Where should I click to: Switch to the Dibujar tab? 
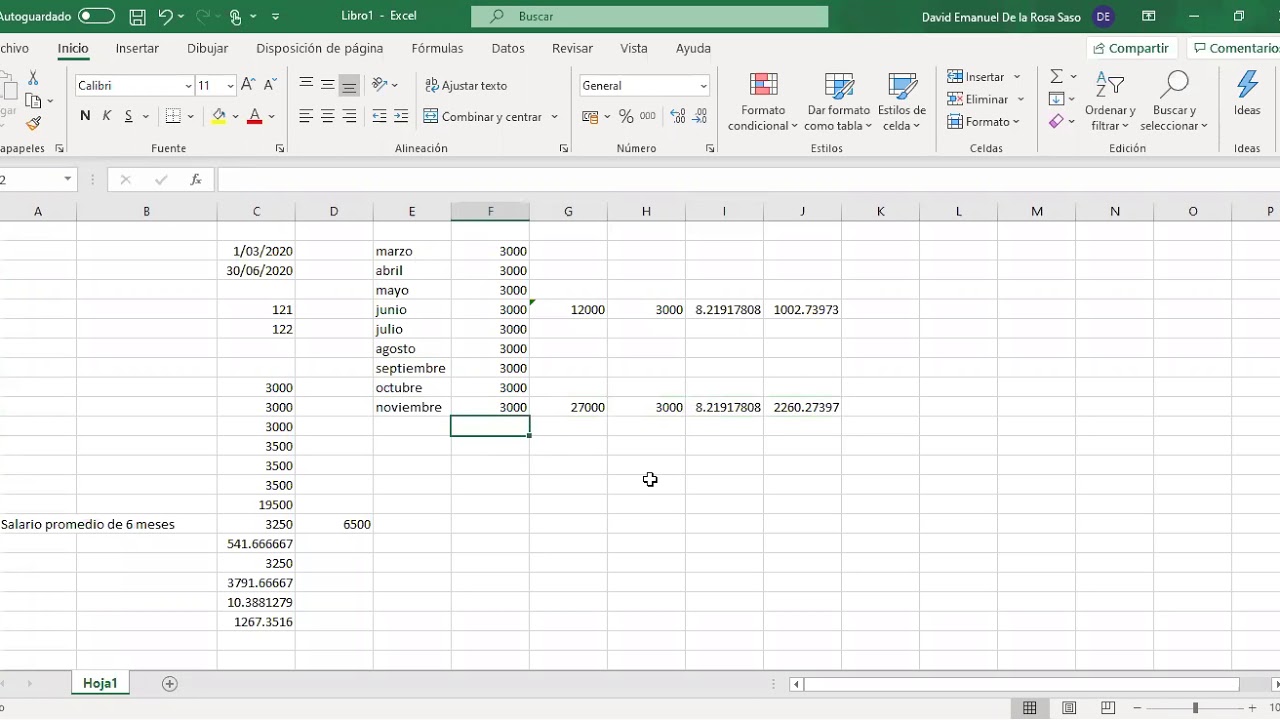click(x=207, y=48)
